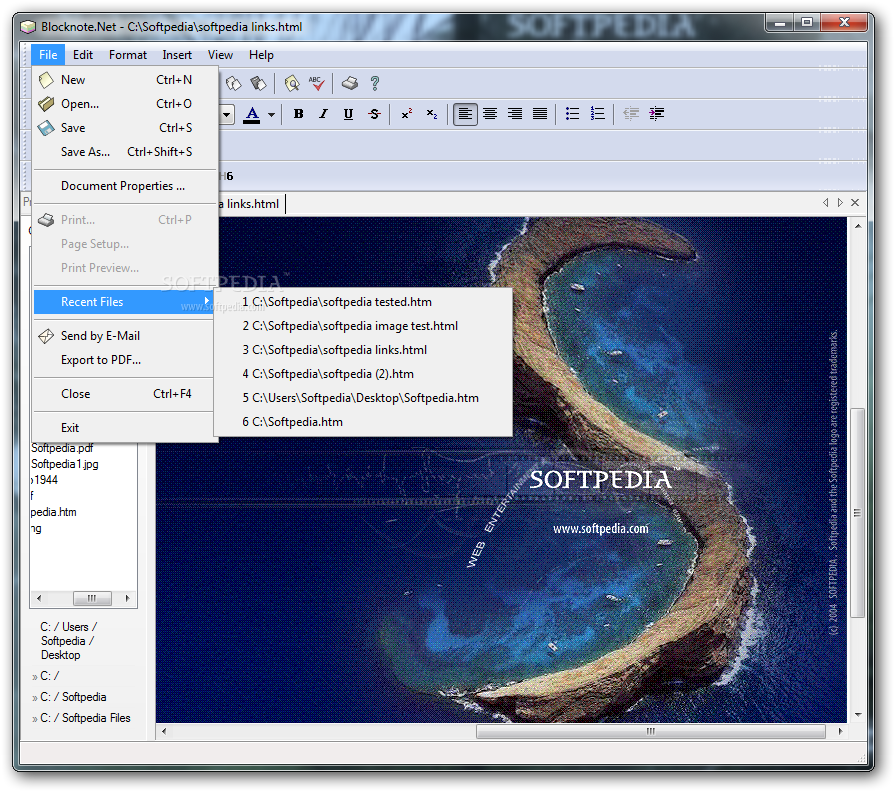This screenshot has height=792, width=895.
Task: Align text right
Action: click(x=515, y=114)
